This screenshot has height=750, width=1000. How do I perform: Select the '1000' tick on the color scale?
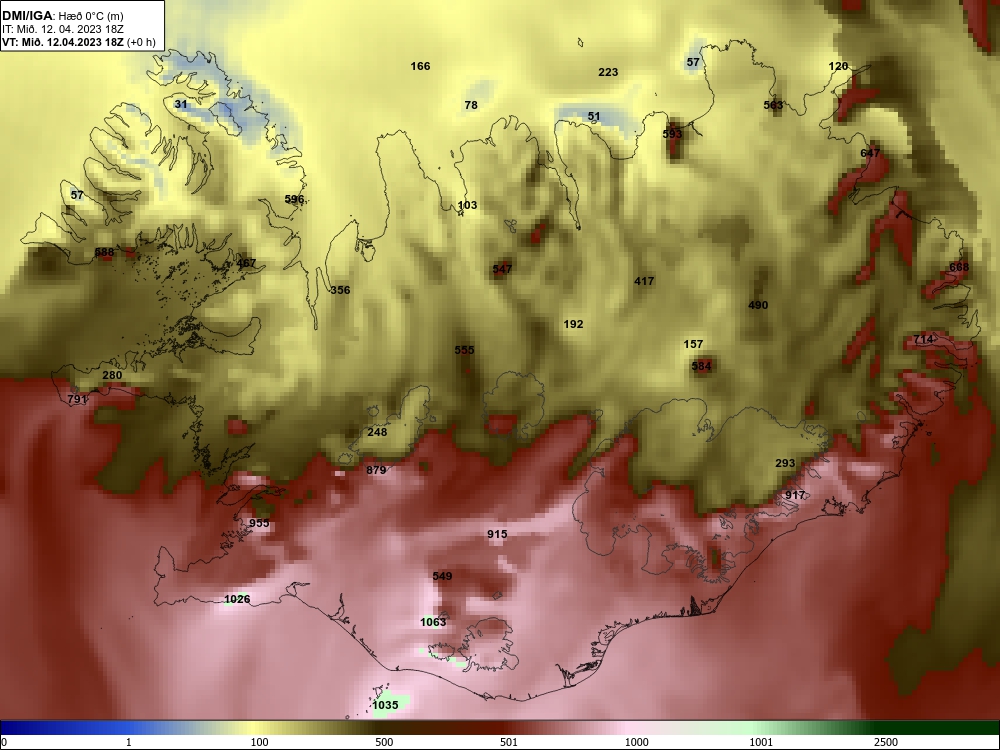636,742
